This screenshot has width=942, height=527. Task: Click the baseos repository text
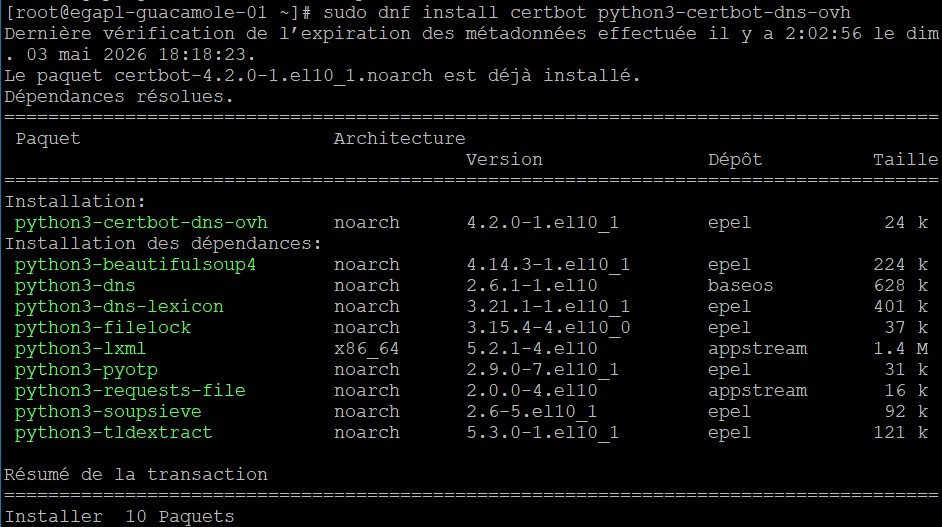[x=741, y=286]
